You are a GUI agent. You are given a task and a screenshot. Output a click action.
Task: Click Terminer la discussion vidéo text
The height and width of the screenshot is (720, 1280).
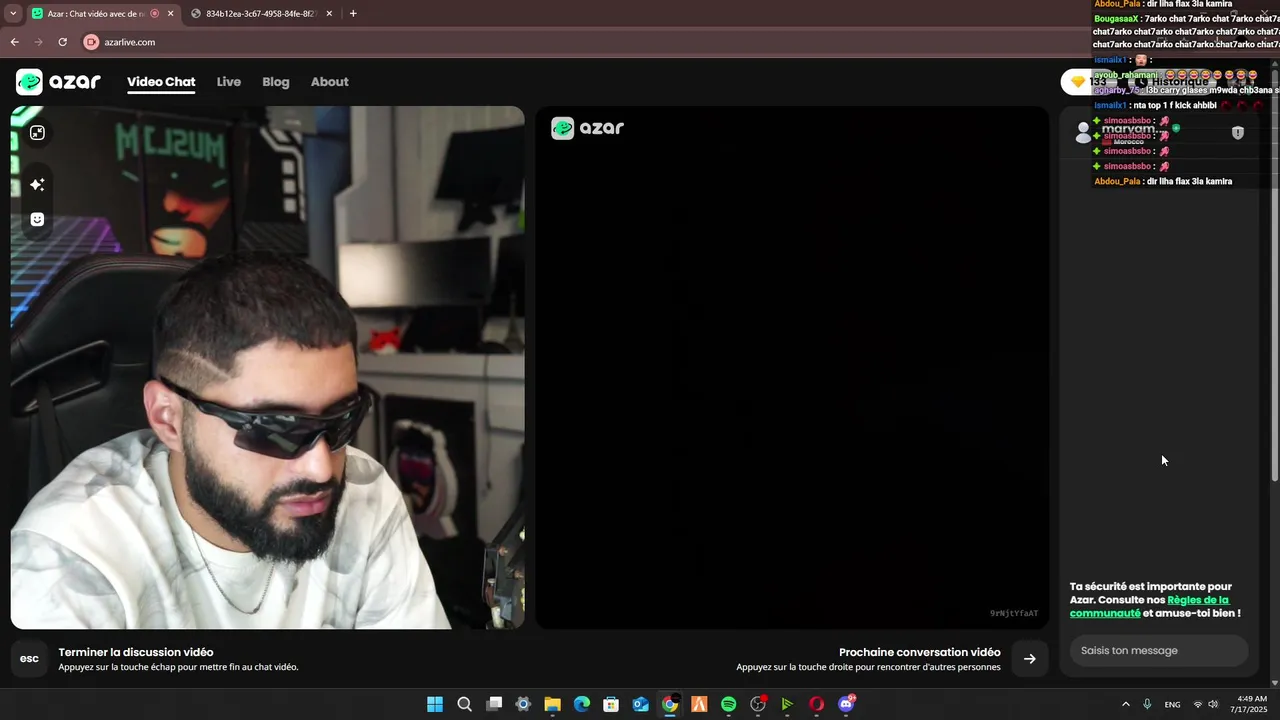click(136, 652)
